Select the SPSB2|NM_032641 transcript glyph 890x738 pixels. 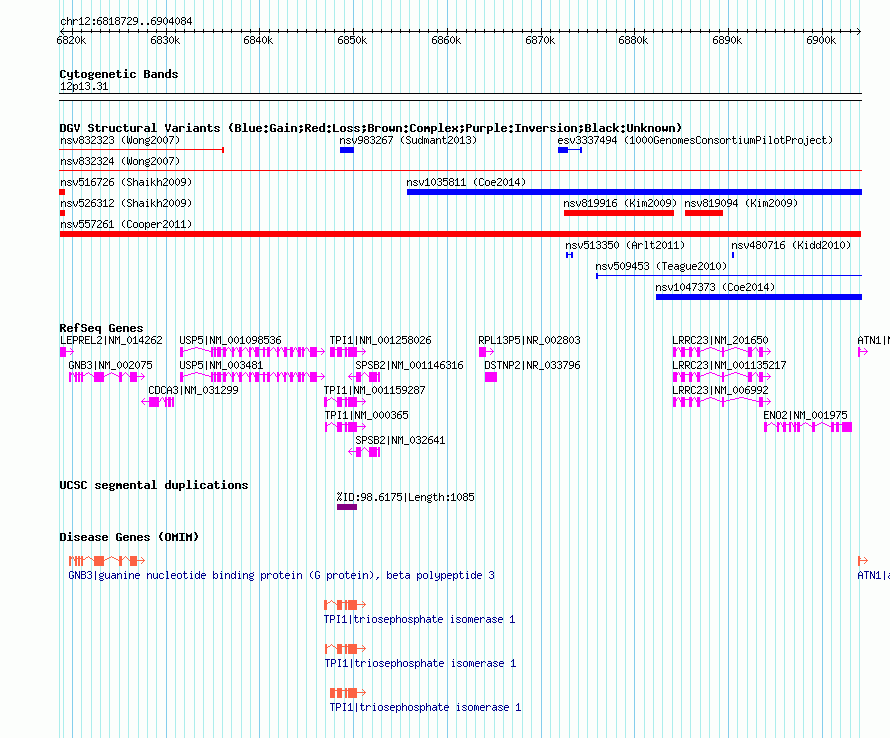pos(364,452)
